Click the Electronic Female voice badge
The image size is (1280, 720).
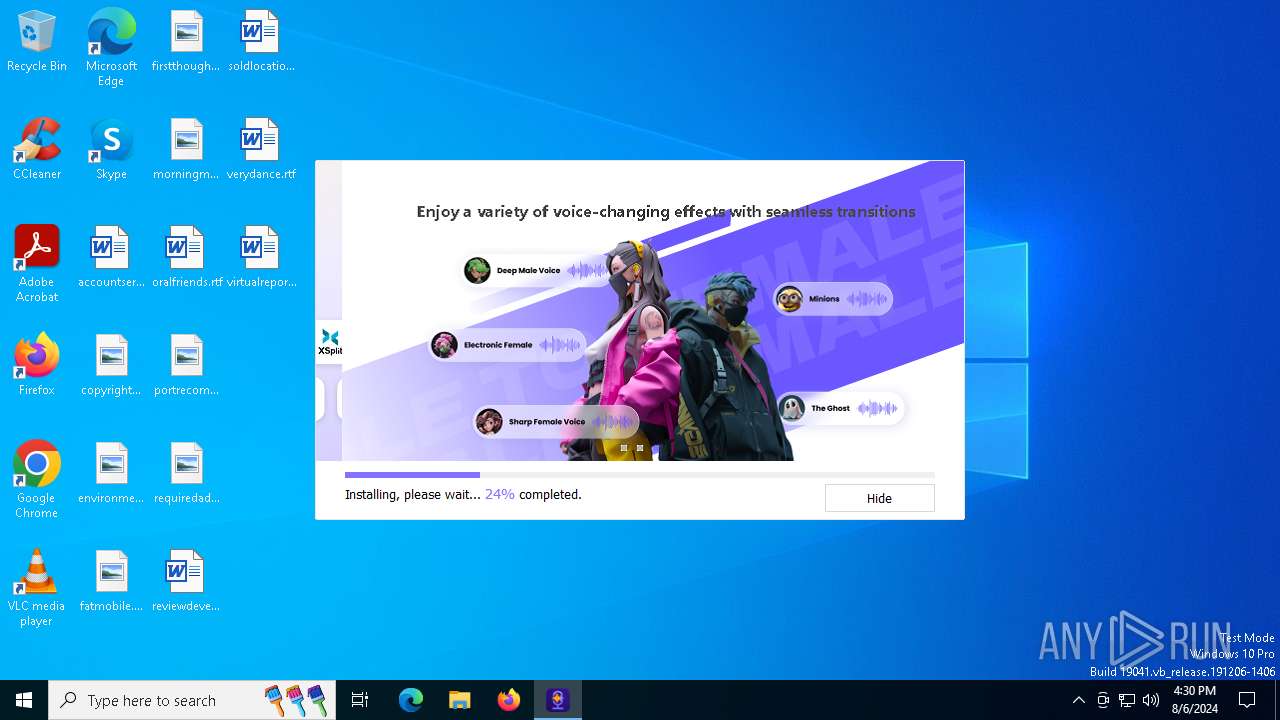click(x=506, y=345)
